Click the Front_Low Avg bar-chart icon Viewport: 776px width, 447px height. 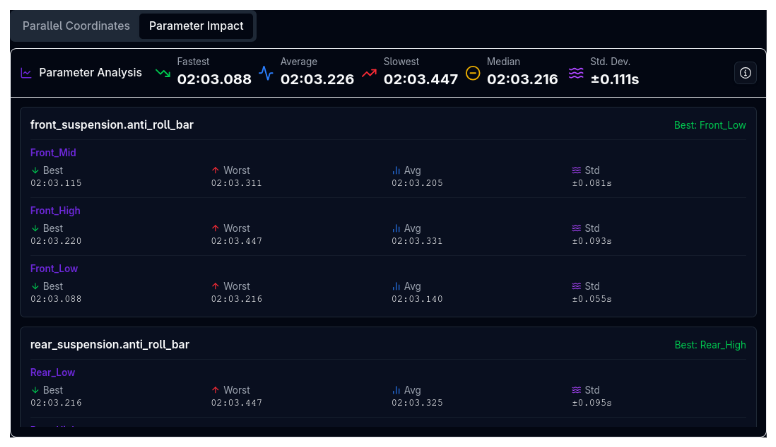tap(396, 287)
